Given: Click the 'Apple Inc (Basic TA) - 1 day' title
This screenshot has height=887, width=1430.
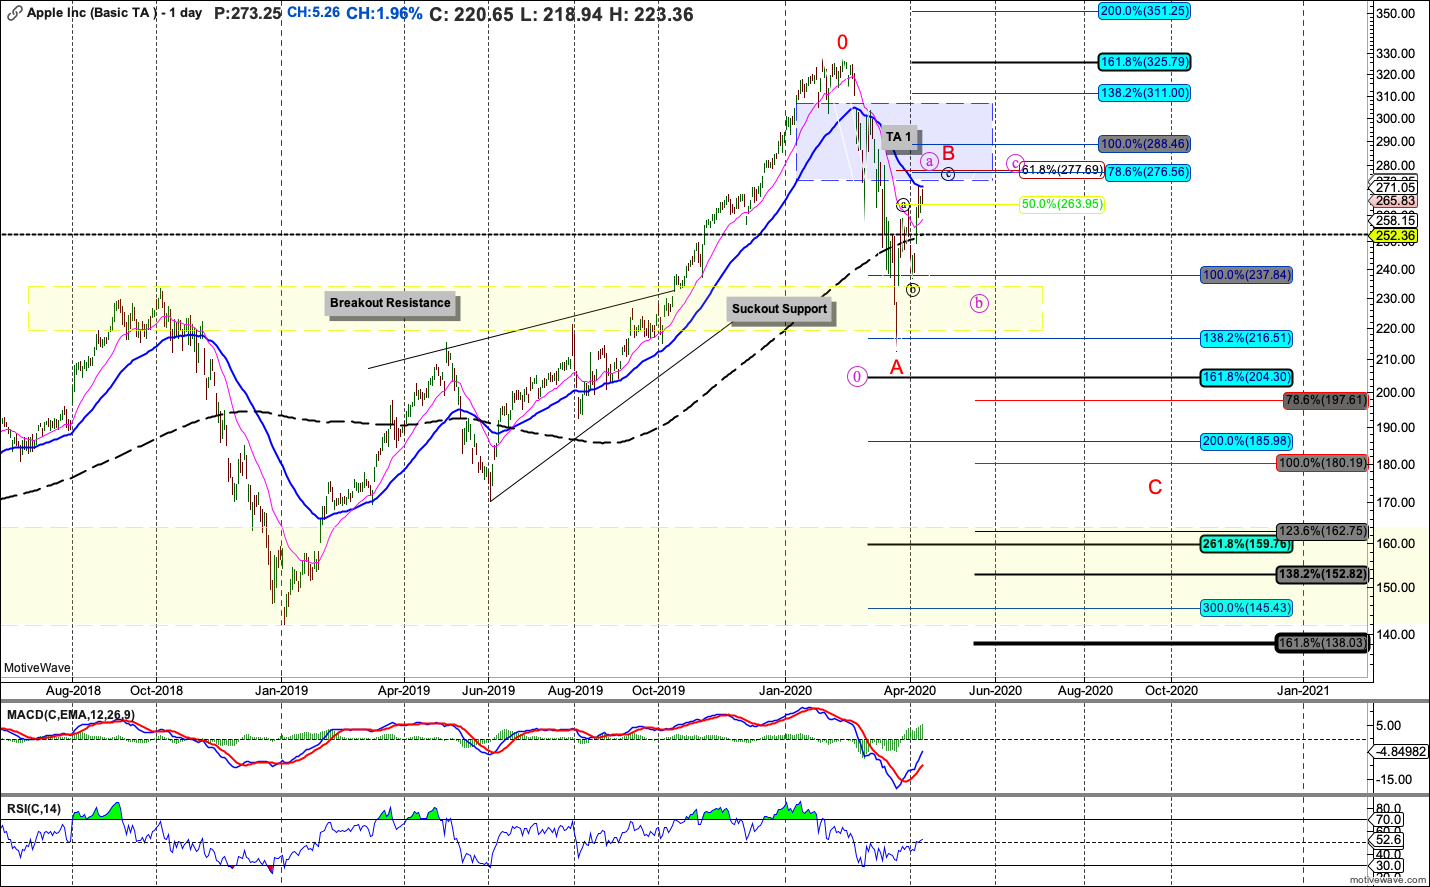Looking at the screenshot, I should pos(114,14).
